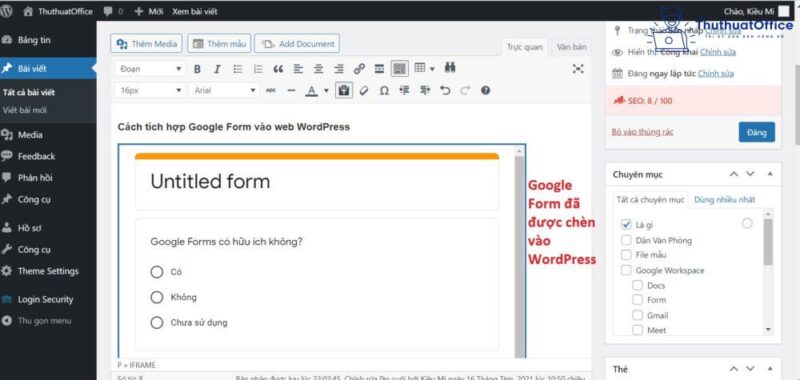Viewport: 800px width, 380px height.
Task: Select the Chưa sử dụng radio option
Action: click(x=157, y=322)
